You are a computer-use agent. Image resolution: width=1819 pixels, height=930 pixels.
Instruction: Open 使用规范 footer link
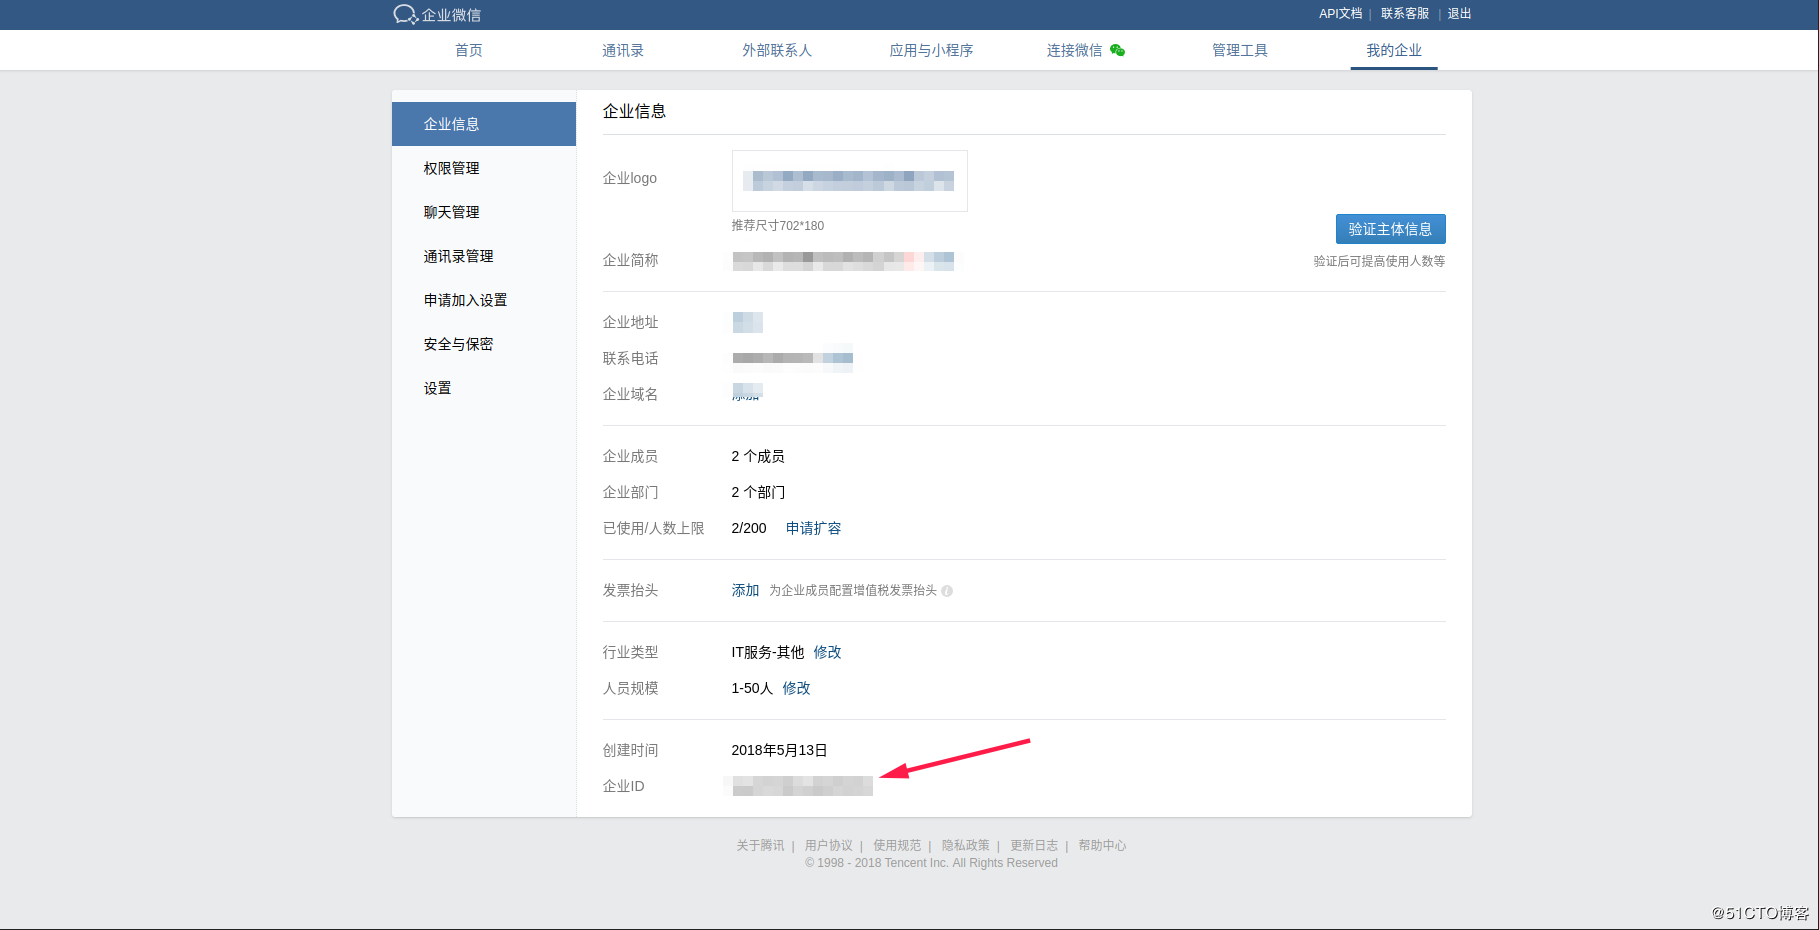pos(897,846)
